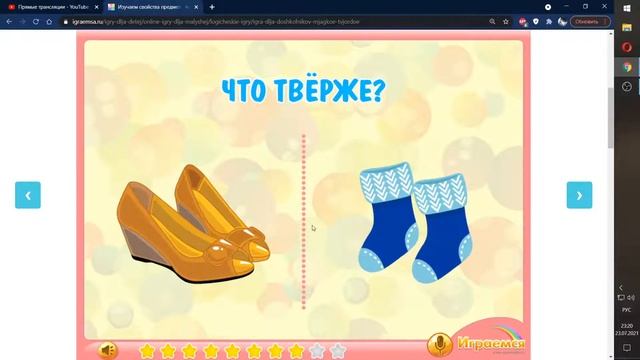Open a new browser tab
The height and width of the screenshot is (360, 640).
pos(212,7)
